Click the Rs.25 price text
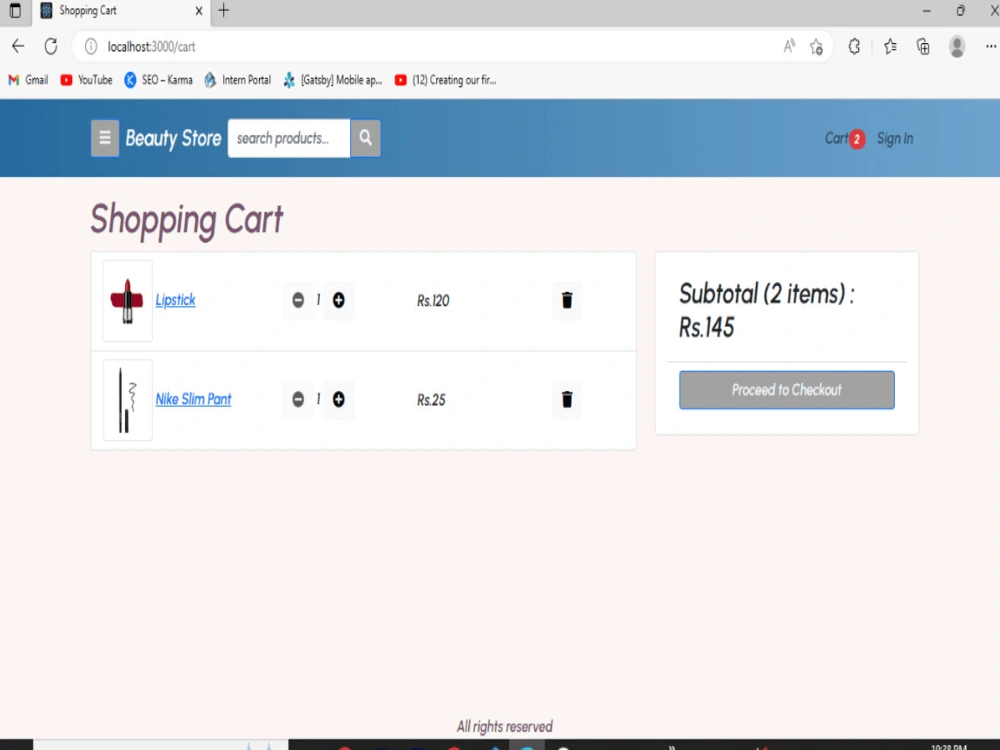Screen dimensions: 1000x750 point(431,400)
